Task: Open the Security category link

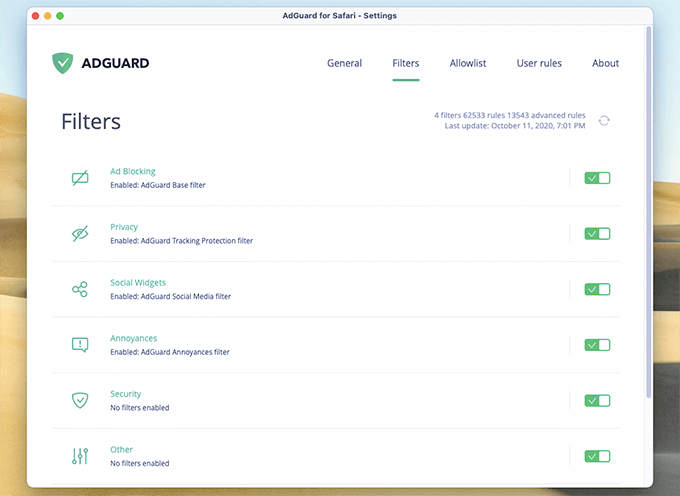Action: [126, 394]
